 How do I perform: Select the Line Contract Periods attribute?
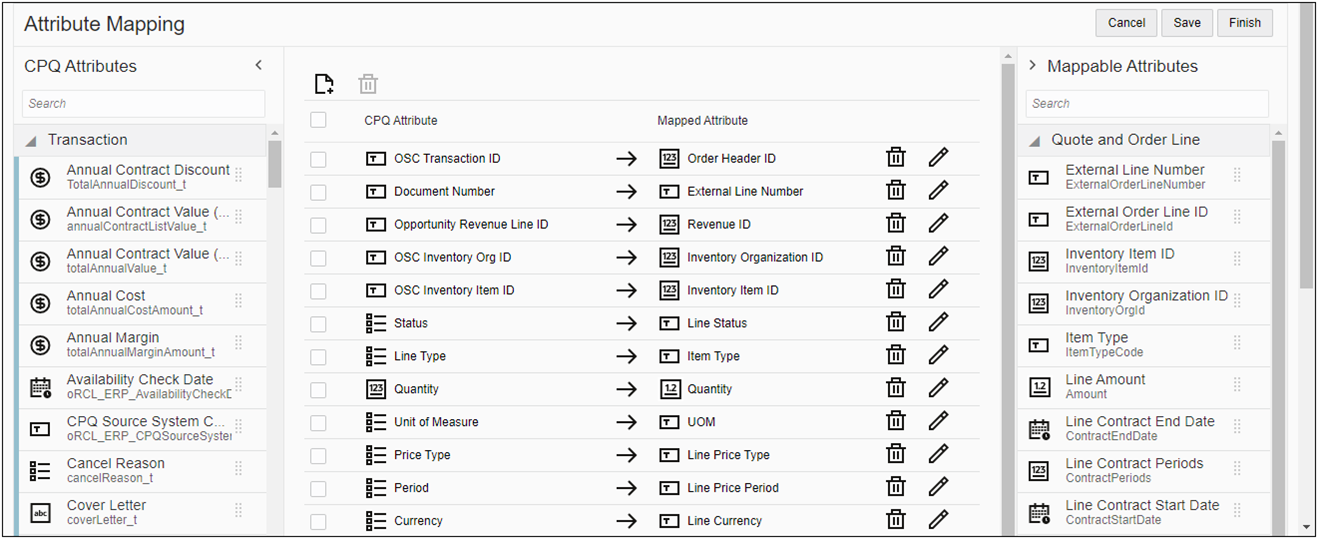tap(1144, 470)
